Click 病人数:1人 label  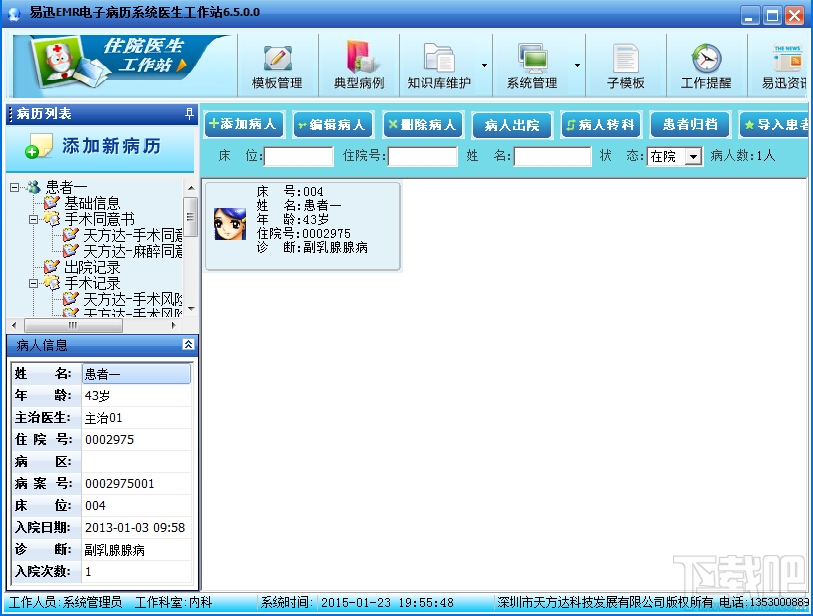pos(742,156)
